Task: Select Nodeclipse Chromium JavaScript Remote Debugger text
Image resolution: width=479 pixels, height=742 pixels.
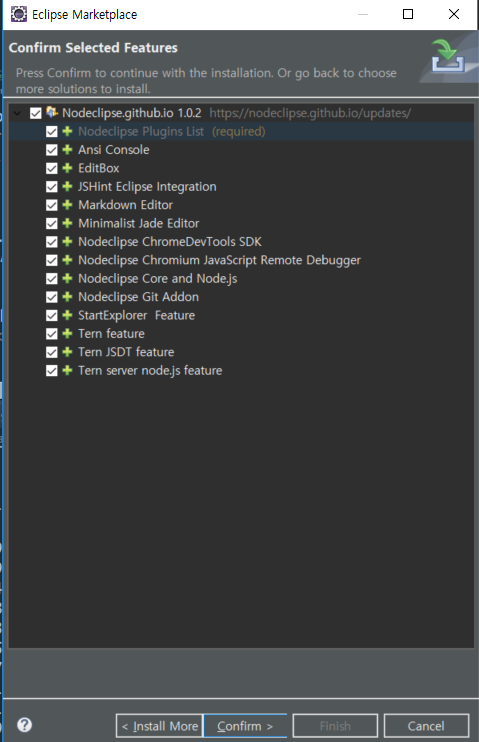Action: [219, 260]
